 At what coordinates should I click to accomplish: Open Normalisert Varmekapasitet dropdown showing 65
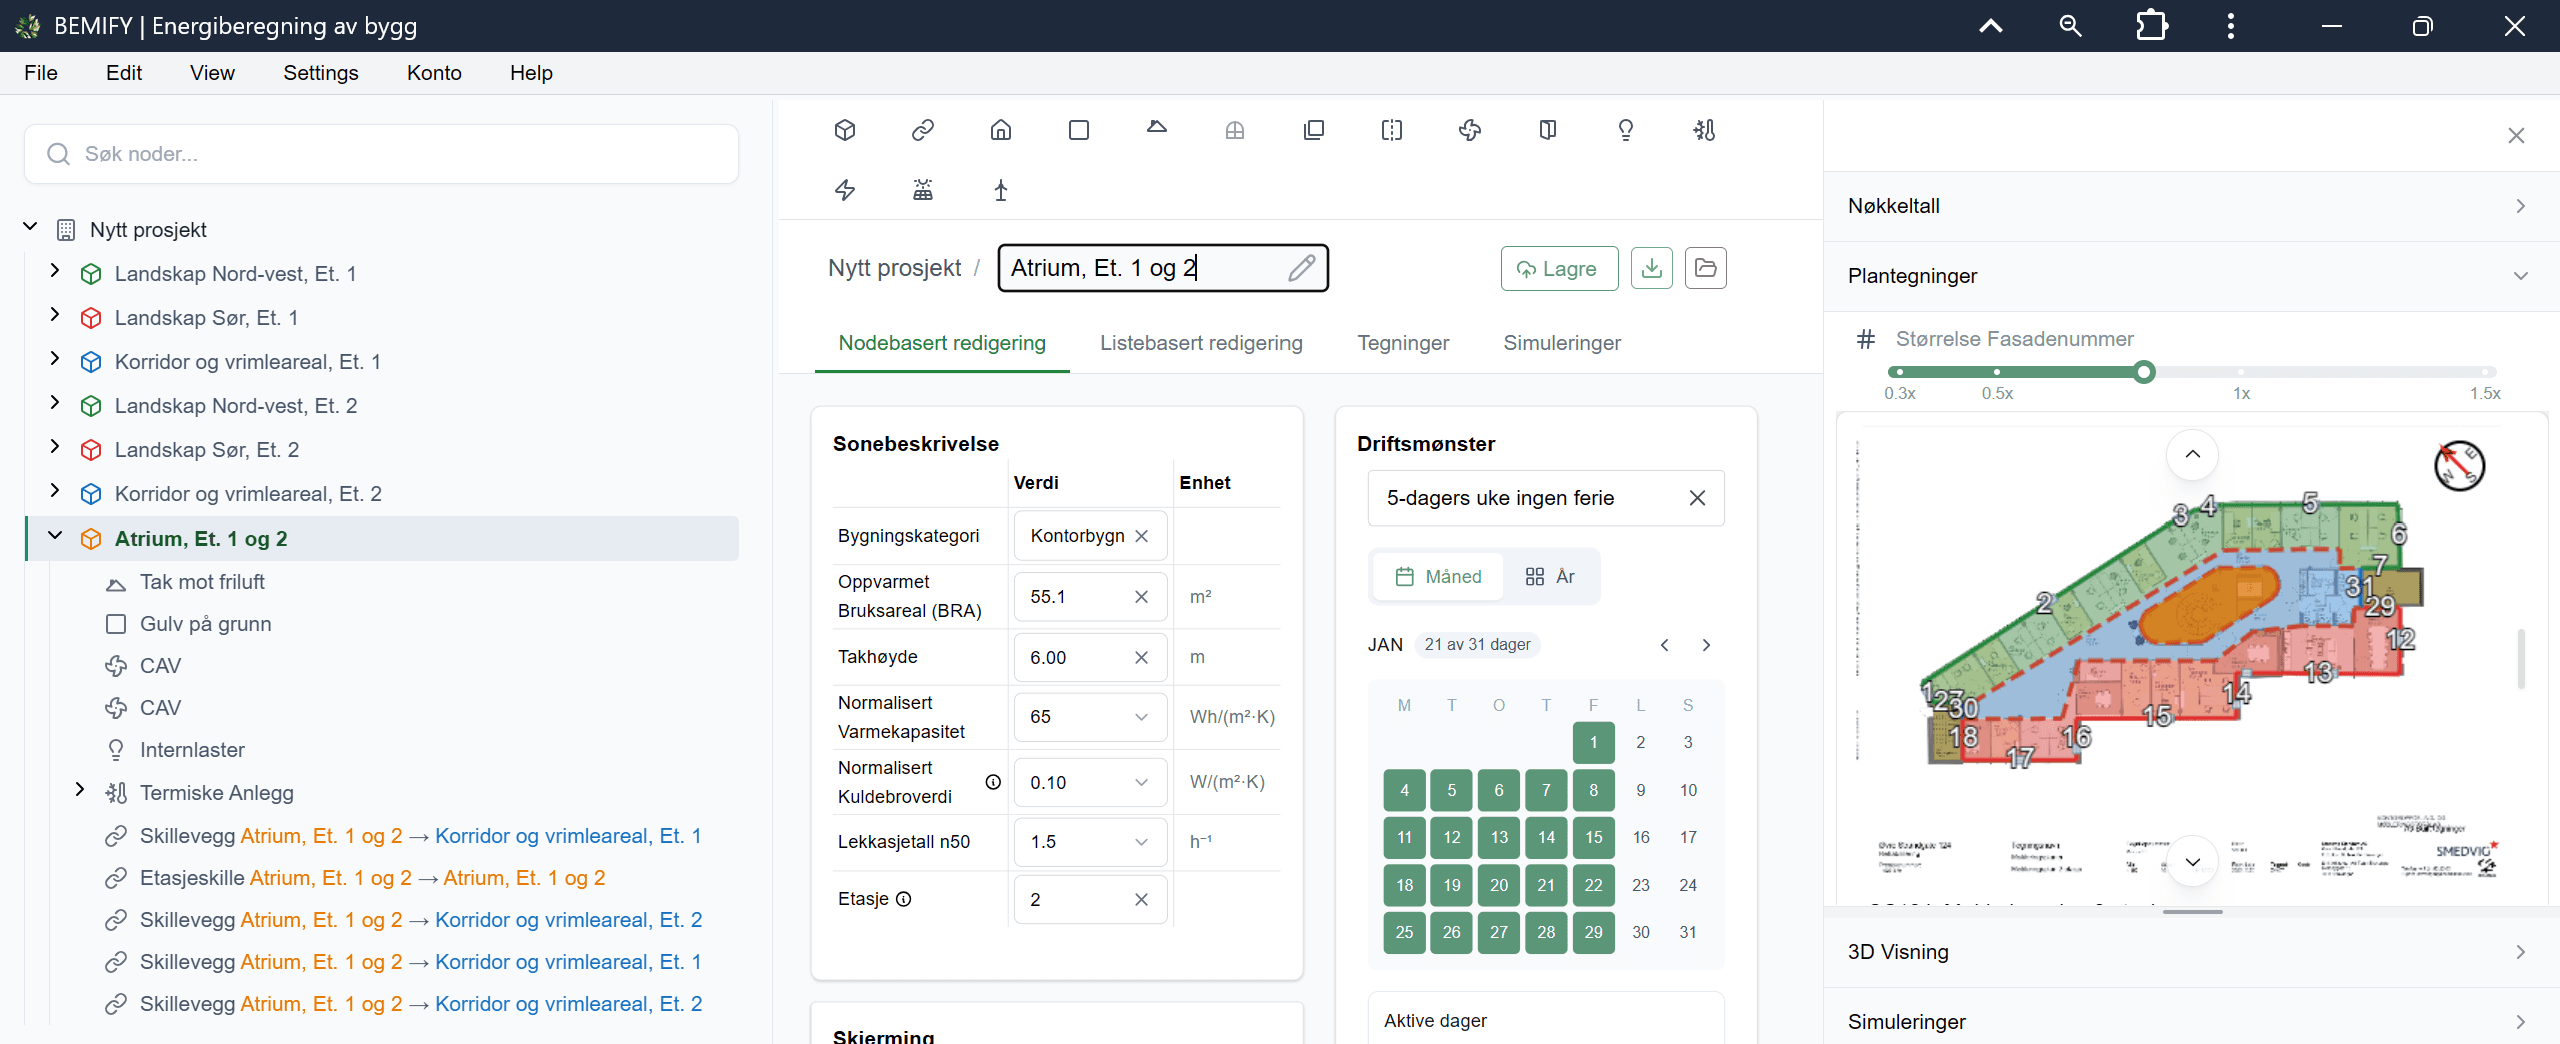[1090, 717]
